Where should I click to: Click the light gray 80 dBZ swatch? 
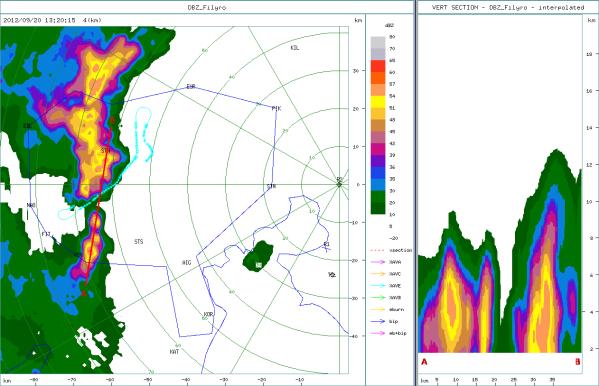tap(378, 42)
